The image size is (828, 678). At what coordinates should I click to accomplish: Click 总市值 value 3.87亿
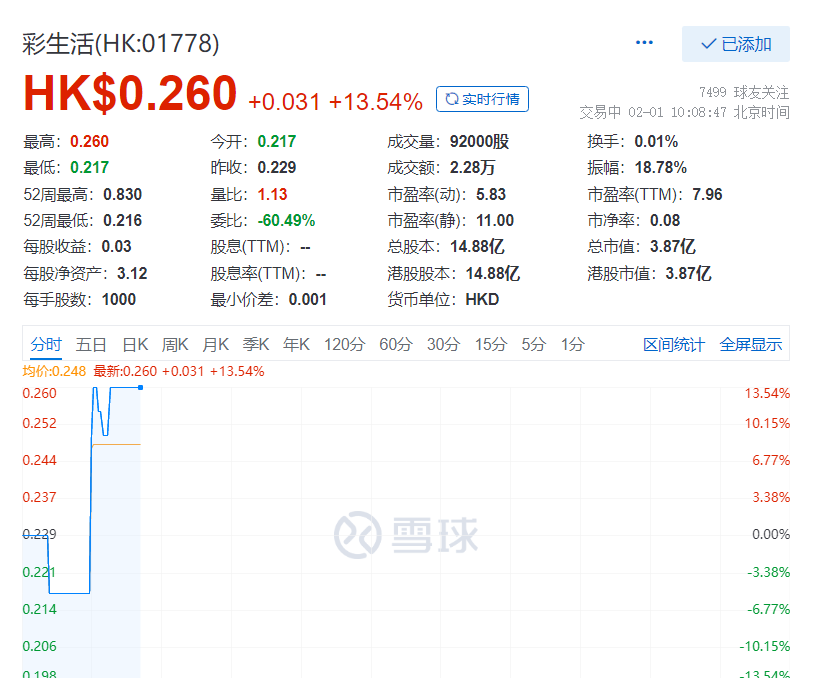tap(672, 247)
